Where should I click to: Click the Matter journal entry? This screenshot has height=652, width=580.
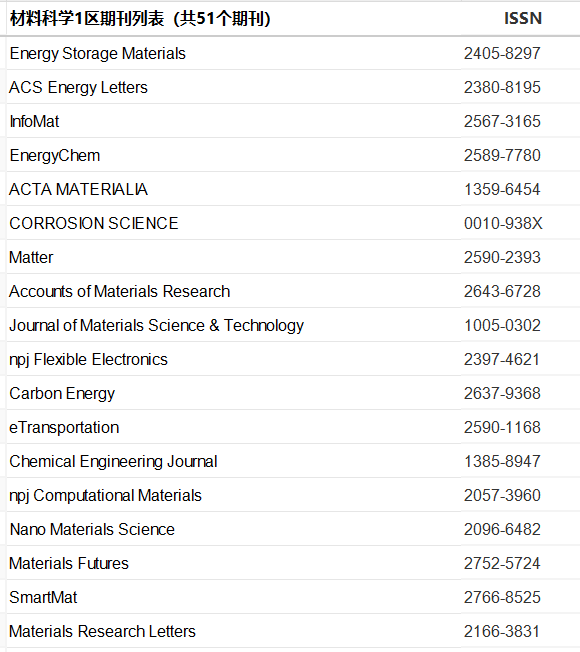pos(31,257)
